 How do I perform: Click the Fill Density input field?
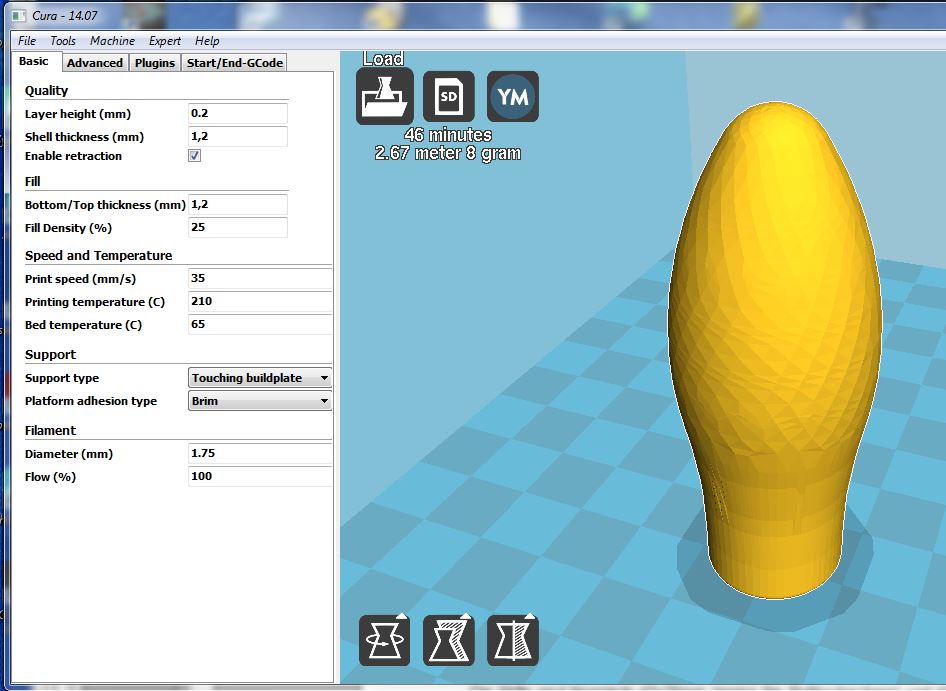point(238,228)
